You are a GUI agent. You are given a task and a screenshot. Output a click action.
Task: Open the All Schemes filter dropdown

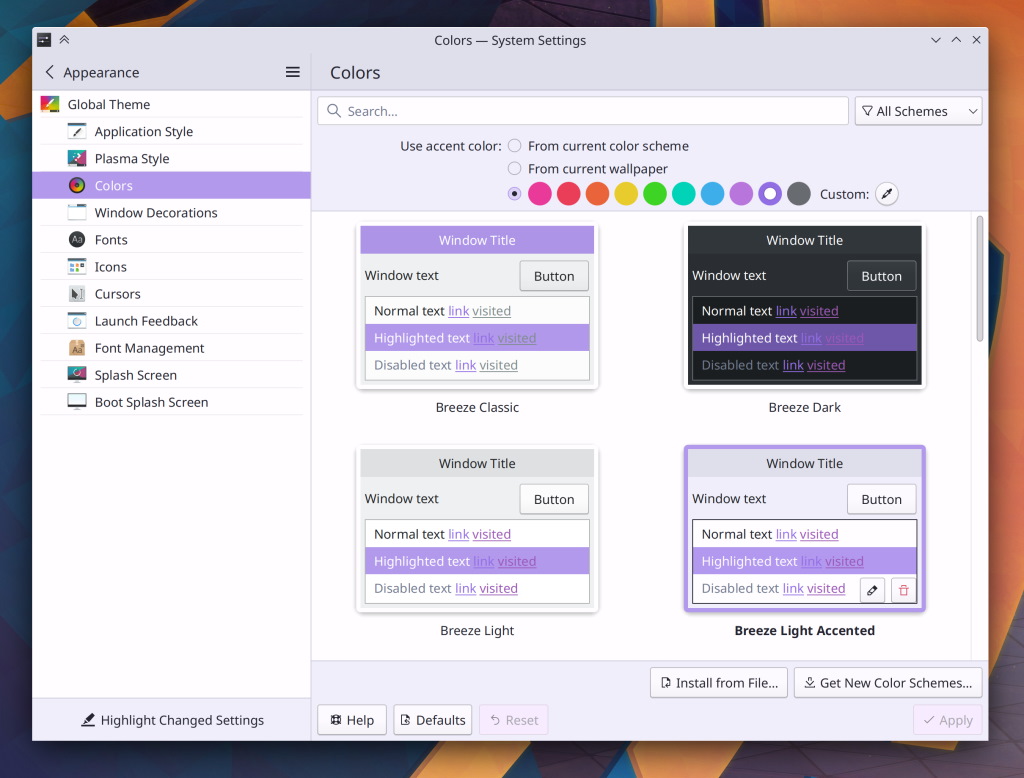[917, 111]
